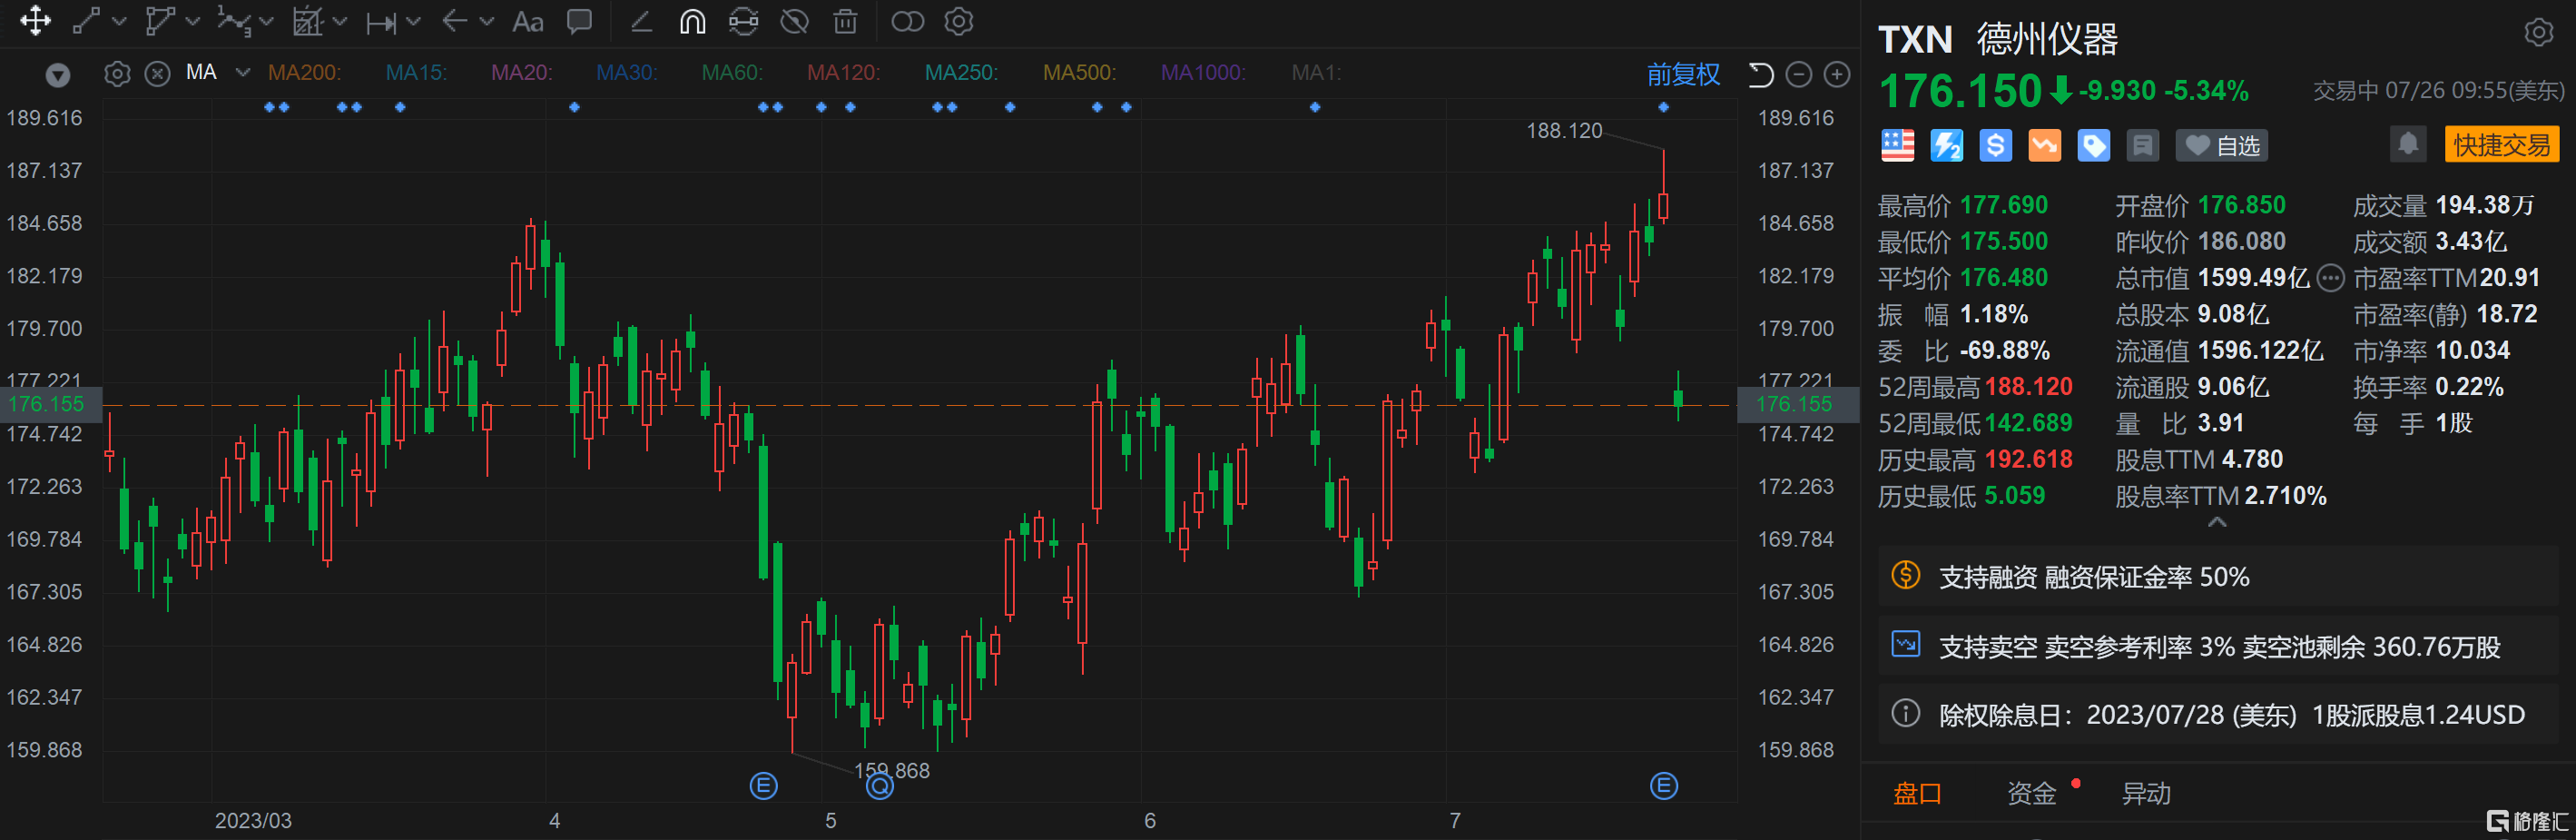Image resolution: width=2576 pixels, height=840 pixels.
Task: Click the Q marker below the chart
Action: tap(879, 787)
